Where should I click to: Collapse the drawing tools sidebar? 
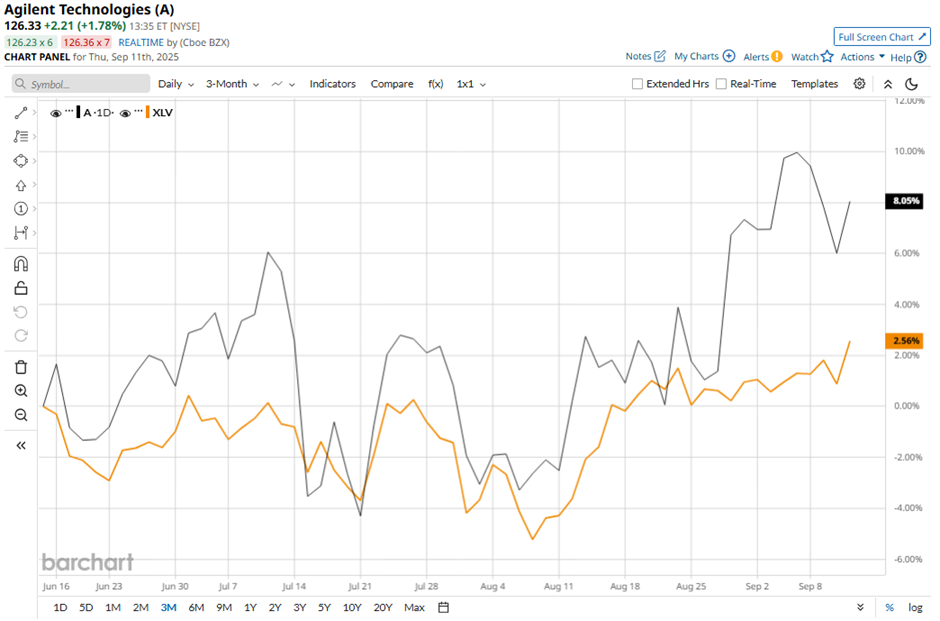click(21, 445)
